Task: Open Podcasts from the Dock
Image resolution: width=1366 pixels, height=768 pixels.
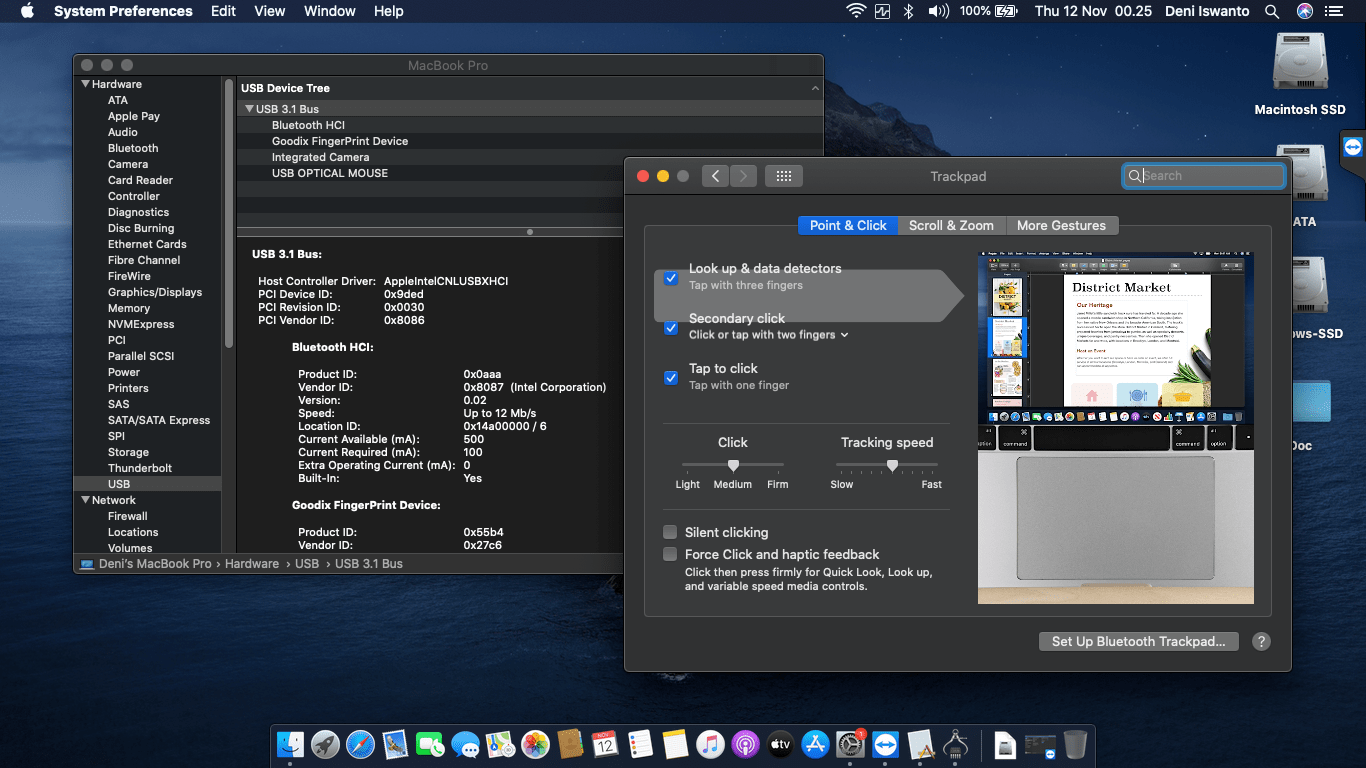Action: pos(745,744)
